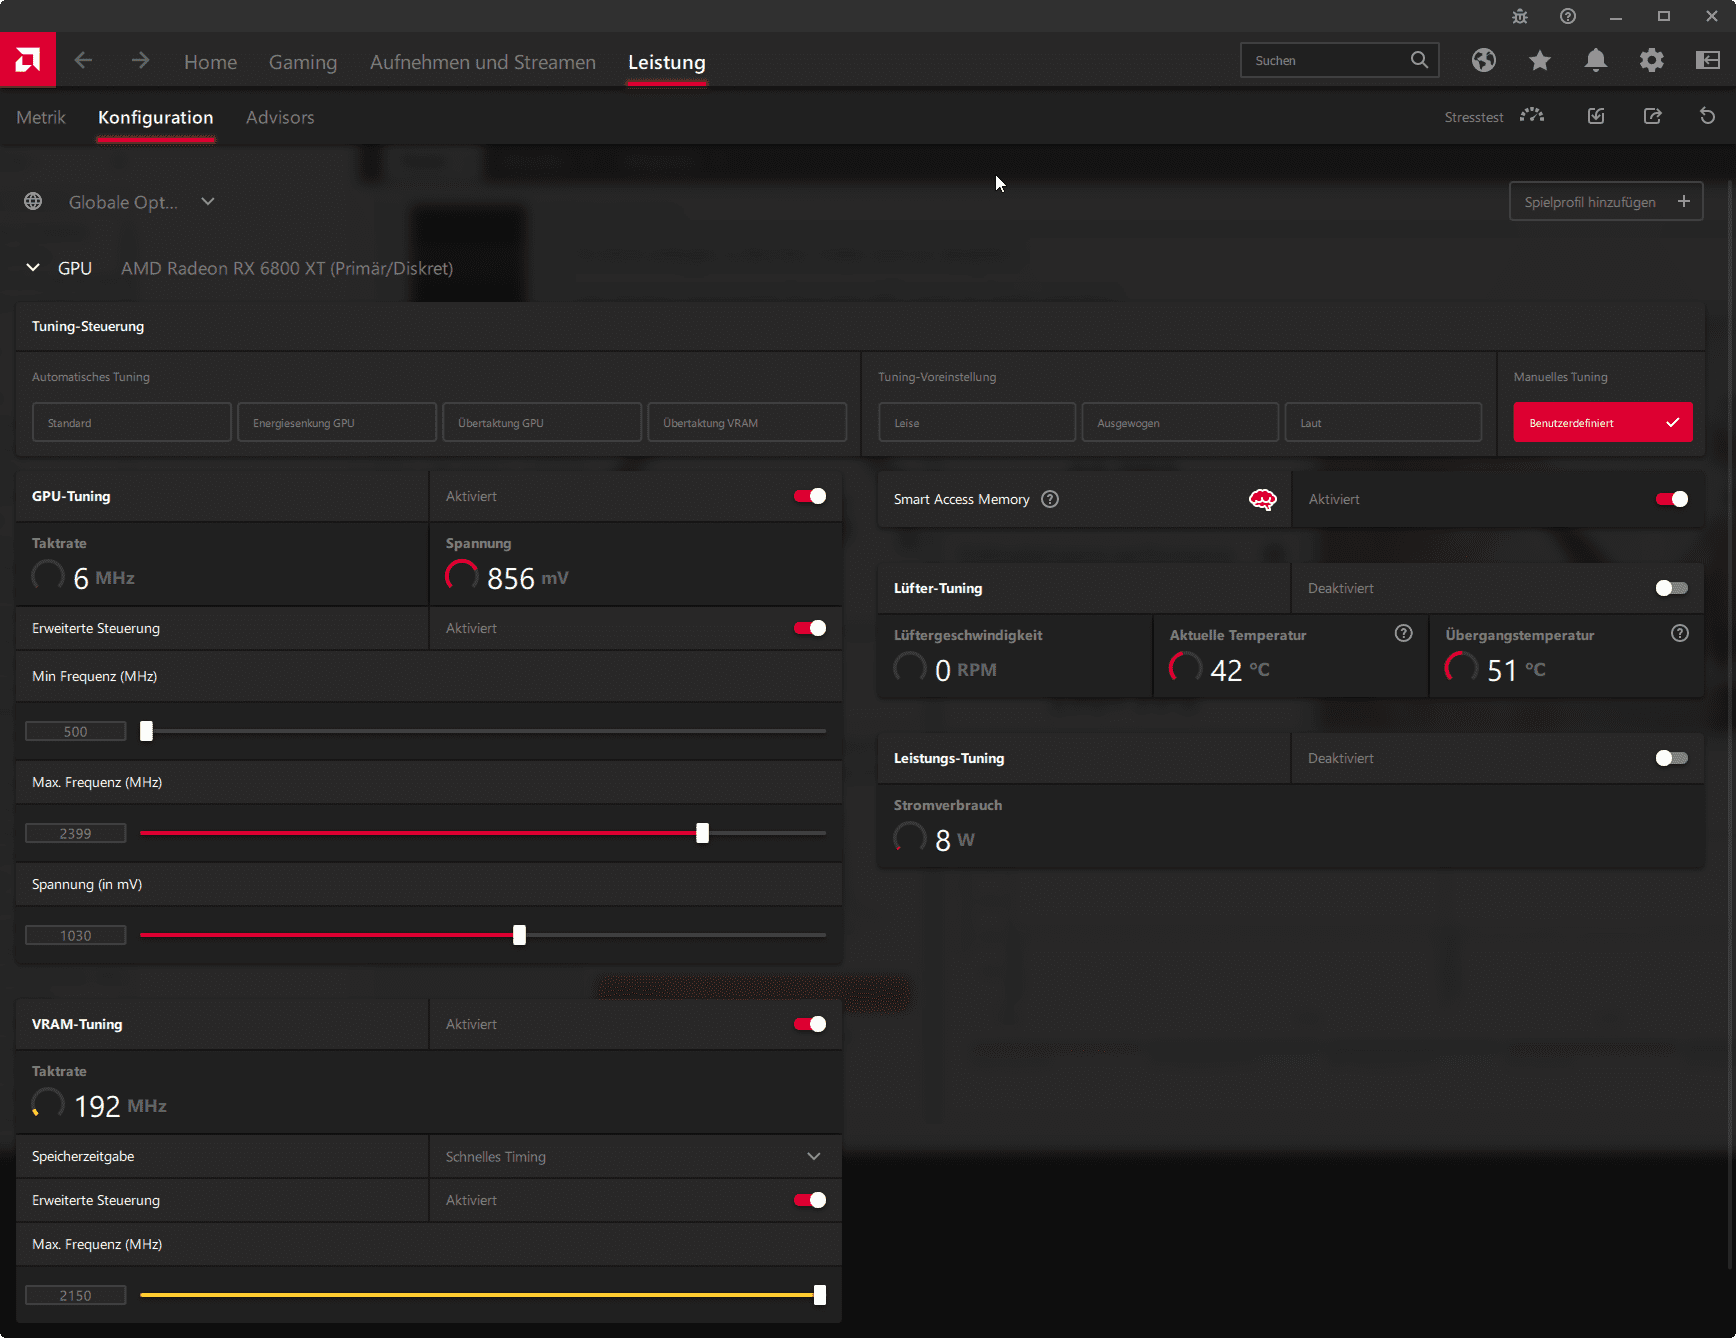Open Speicherzeitgabe Schnelles Timing dropdown
The width and height of the screenshot is (1736, 1338).
pos(636,1156)
